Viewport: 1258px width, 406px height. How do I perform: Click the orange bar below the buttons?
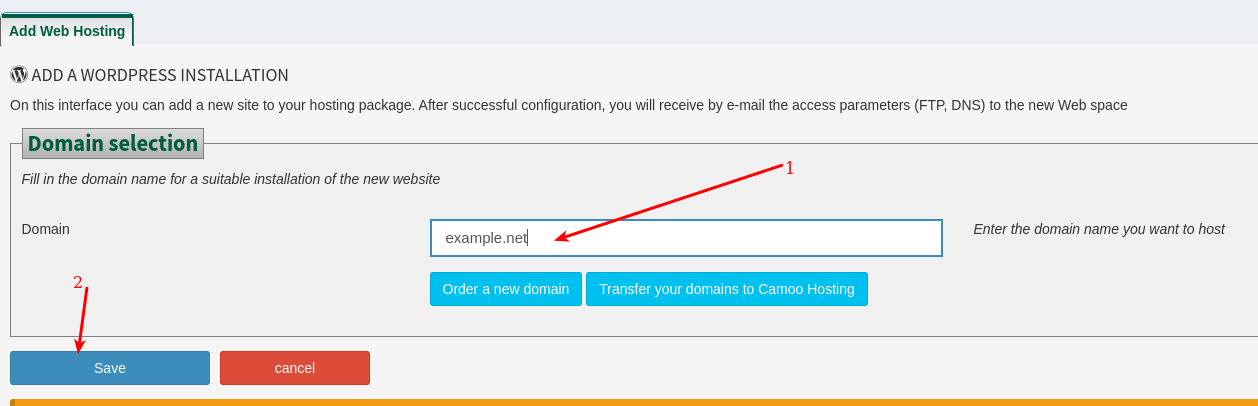pyautogui.click(x=634, y=402)
